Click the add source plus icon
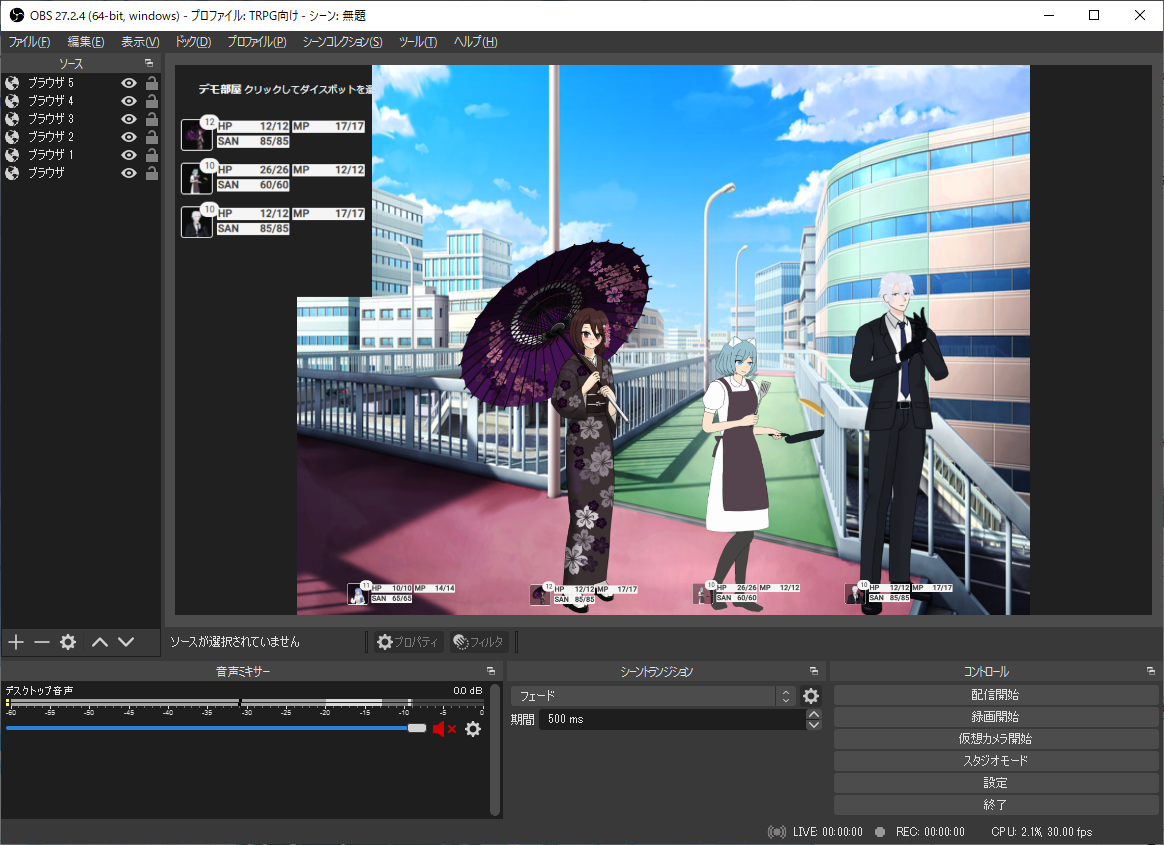Image resolution: width=1164 pixels, height=845 pixels. pyautogui.click(x=15, y=642)
